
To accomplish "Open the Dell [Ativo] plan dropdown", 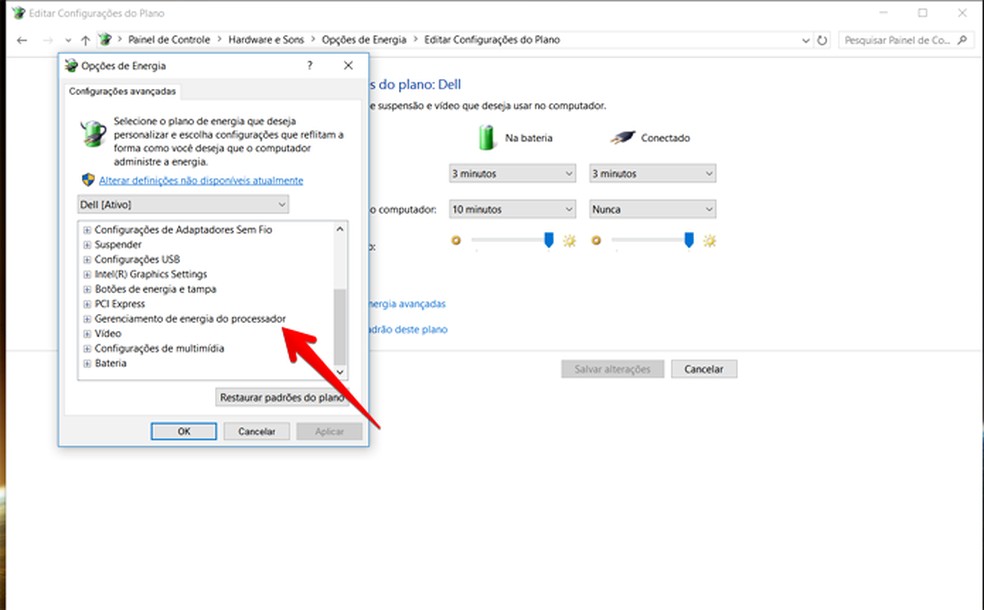I will 183,205.
